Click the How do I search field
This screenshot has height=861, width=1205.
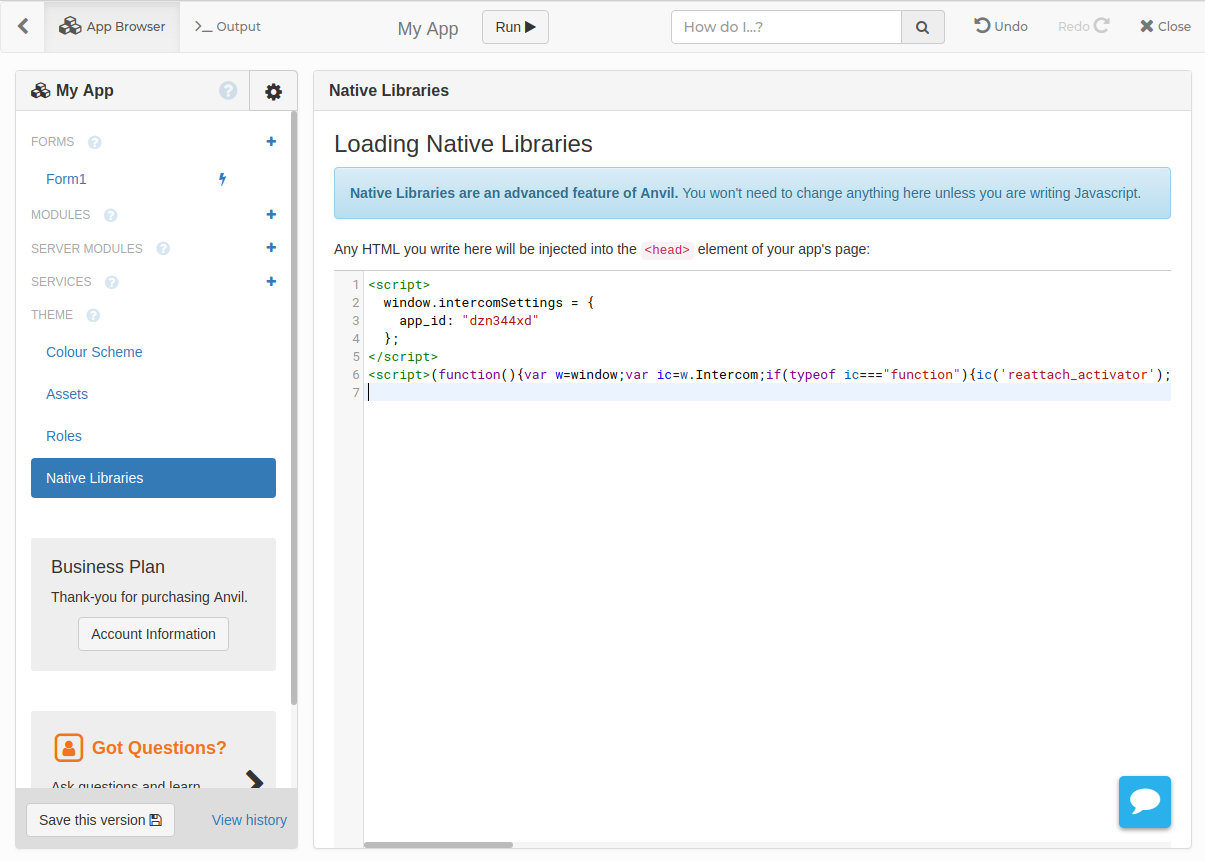tap(786, 26)
